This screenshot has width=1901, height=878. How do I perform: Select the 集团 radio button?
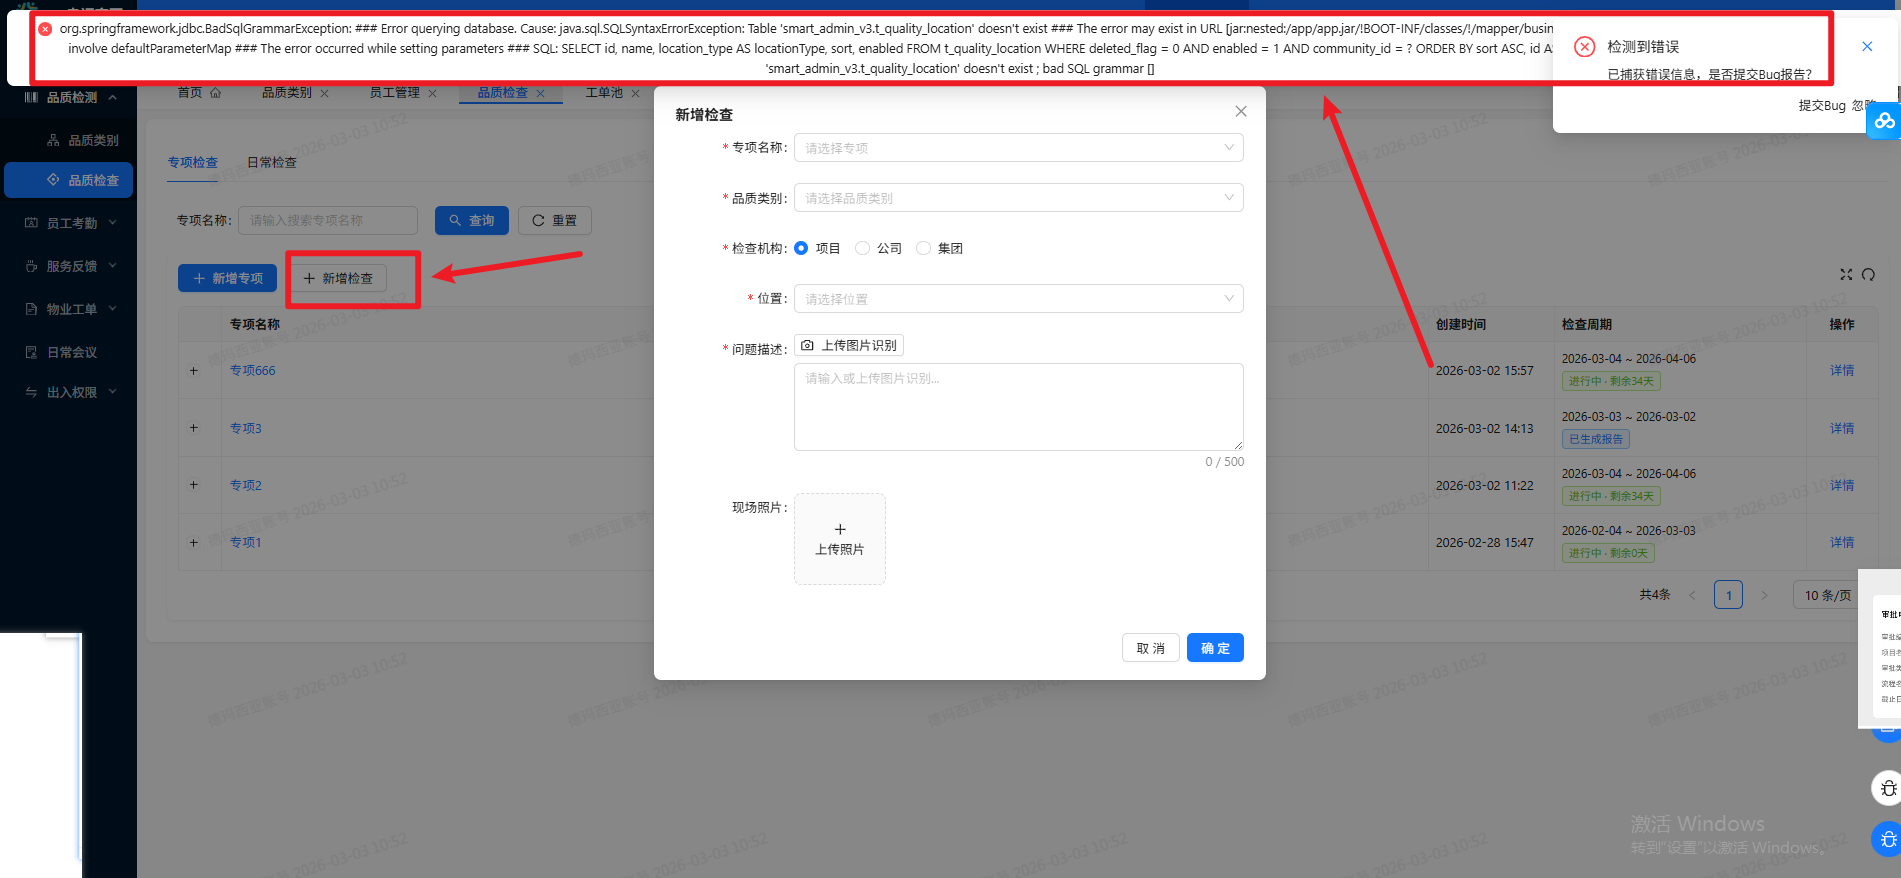[x=923, y=248]
